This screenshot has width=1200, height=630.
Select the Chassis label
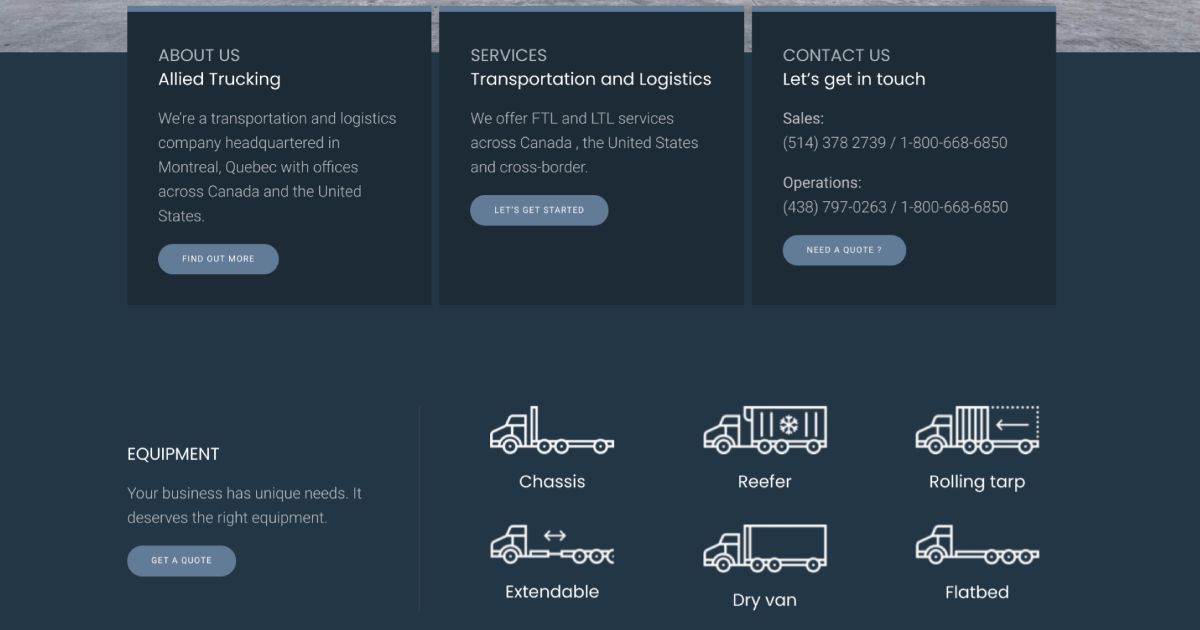coord(552,482)
